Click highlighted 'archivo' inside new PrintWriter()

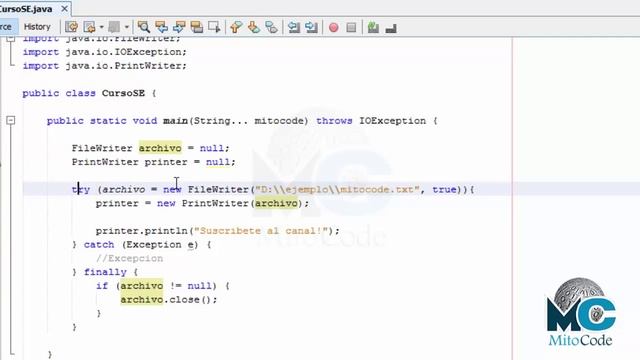point(276,203)
